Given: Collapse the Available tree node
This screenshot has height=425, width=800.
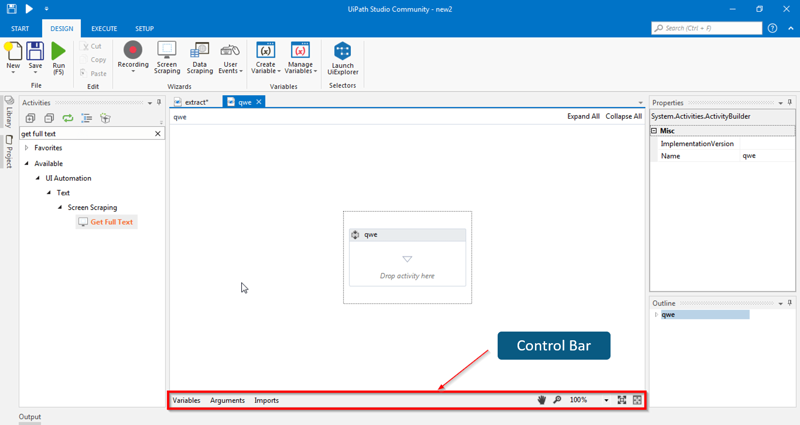Looking at the screenshot, I should pyautogui.click(x=27, y=164).
